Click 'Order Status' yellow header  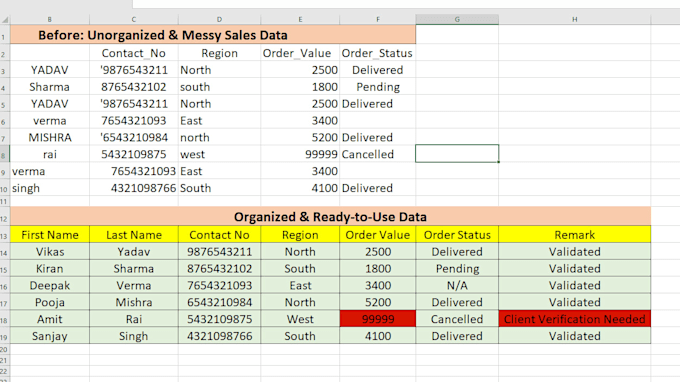457,235
